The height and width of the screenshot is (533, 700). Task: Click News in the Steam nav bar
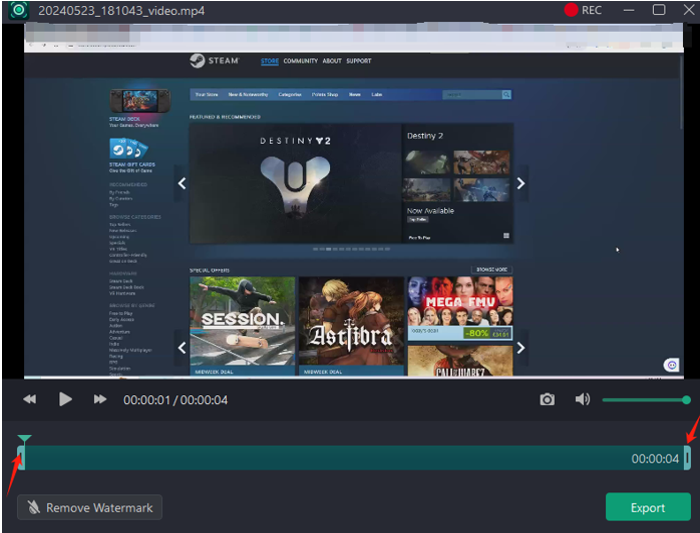pos(354,95)
